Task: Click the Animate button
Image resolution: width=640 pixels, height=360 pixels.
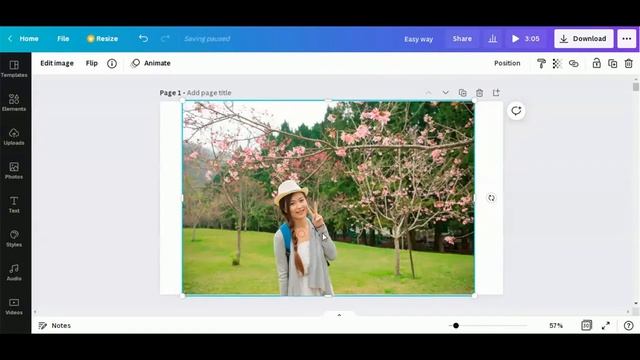Action: [151, 63]
